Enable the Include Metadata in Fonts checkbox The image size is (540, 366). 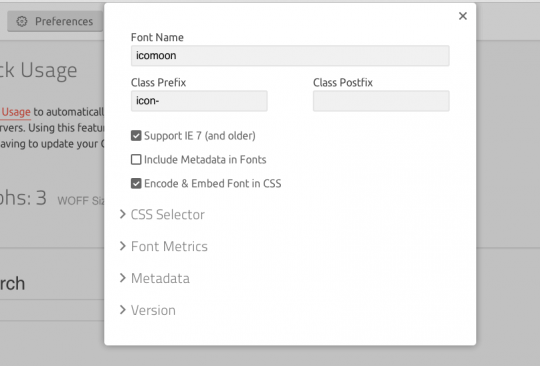click(x=136, y=159)
